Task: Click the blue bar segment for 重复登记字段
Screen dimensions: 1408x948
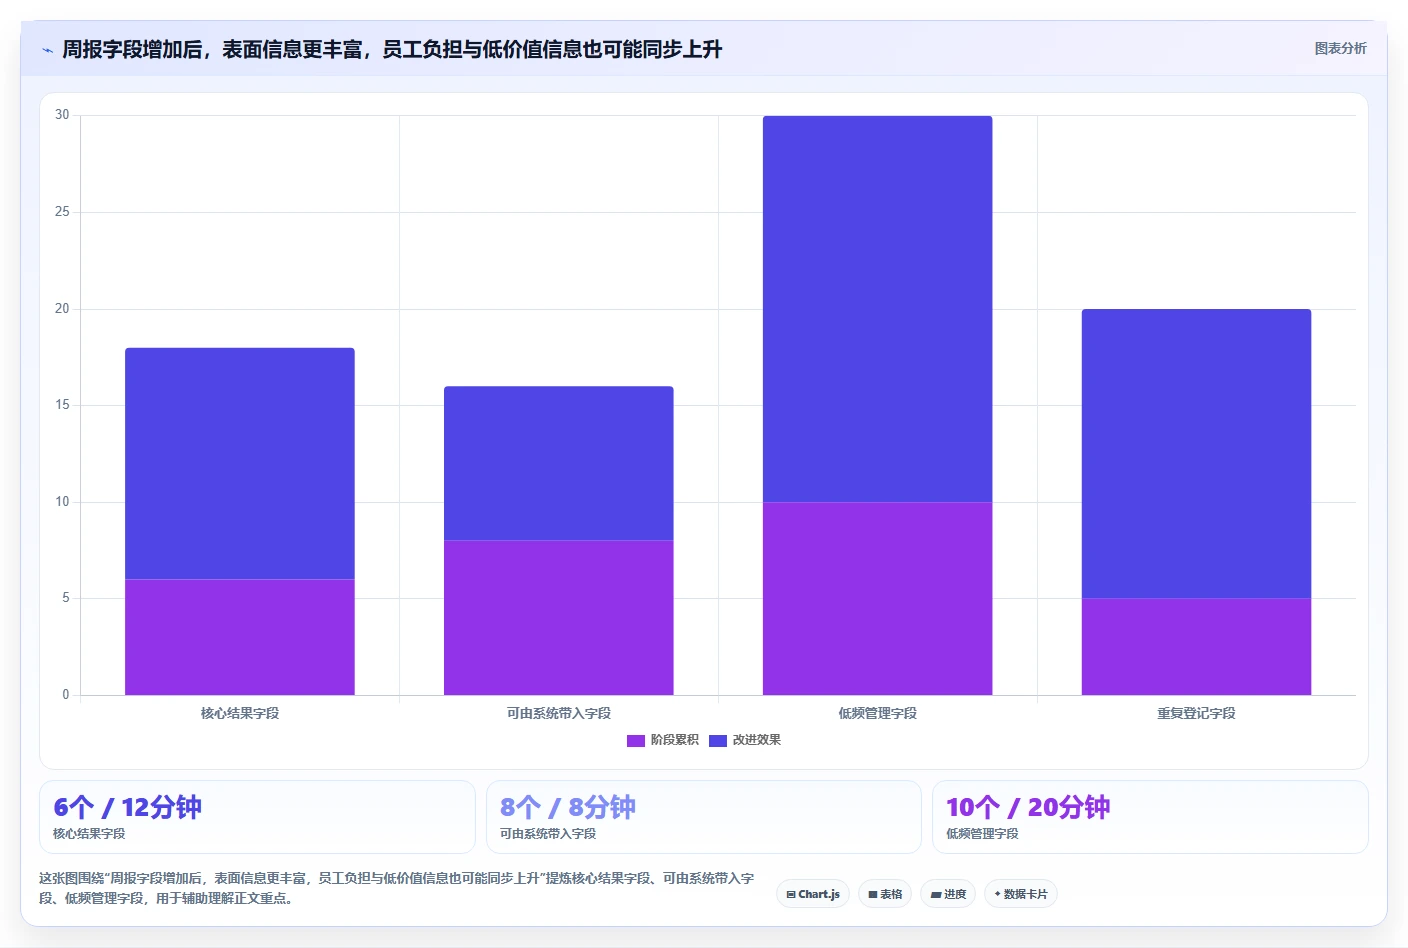Action: (x=1197, y=454)
